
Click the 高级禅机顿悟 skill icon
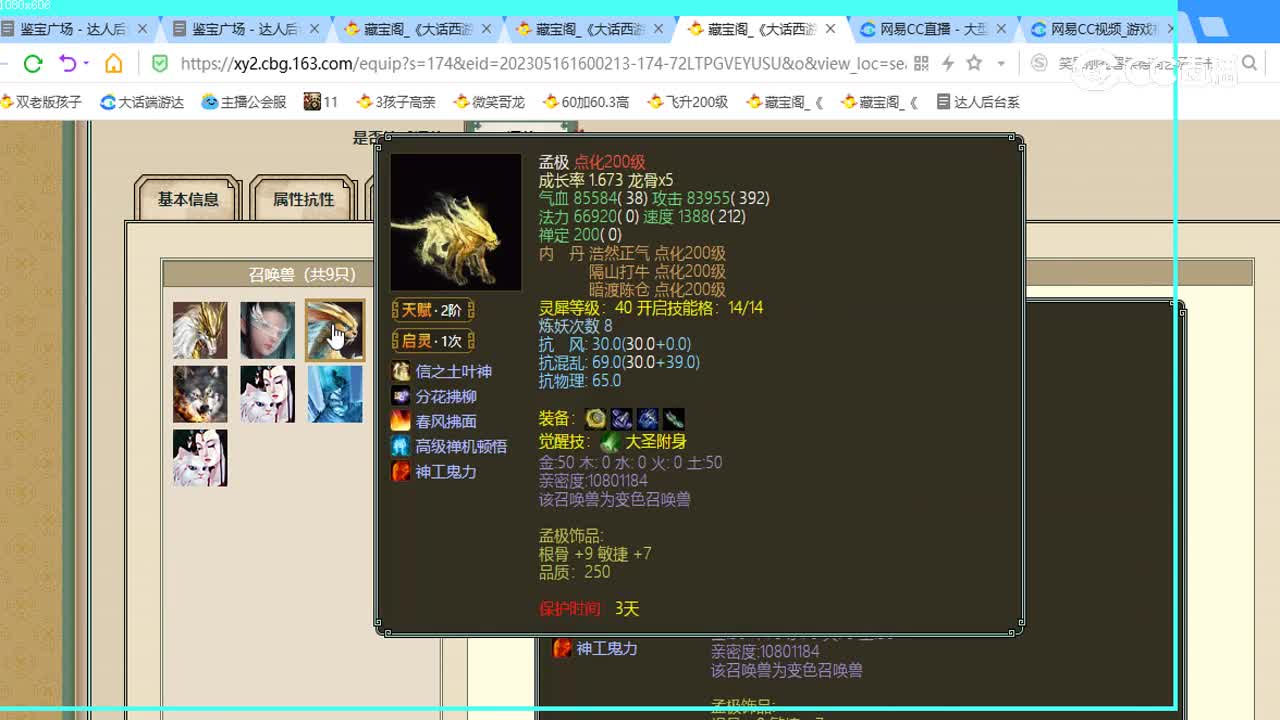pyautogui.click(x=400, y=446)
